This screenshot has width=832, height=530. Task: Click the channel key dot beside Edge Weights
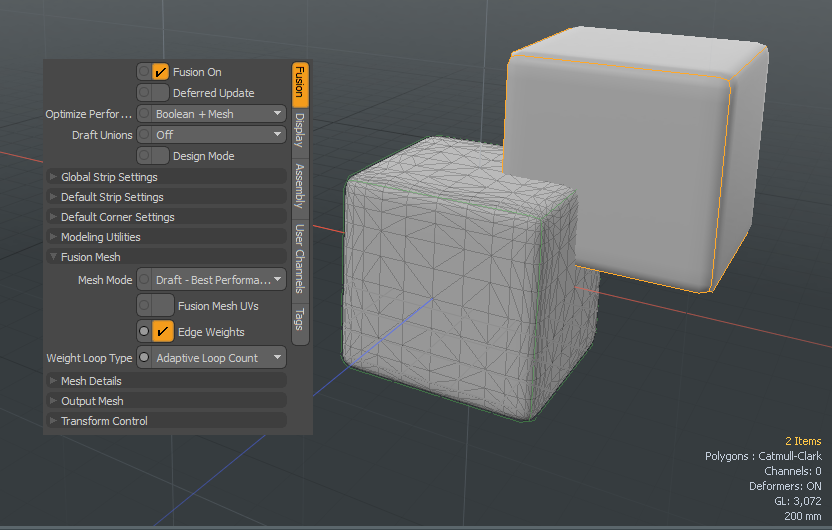[144, 331]
